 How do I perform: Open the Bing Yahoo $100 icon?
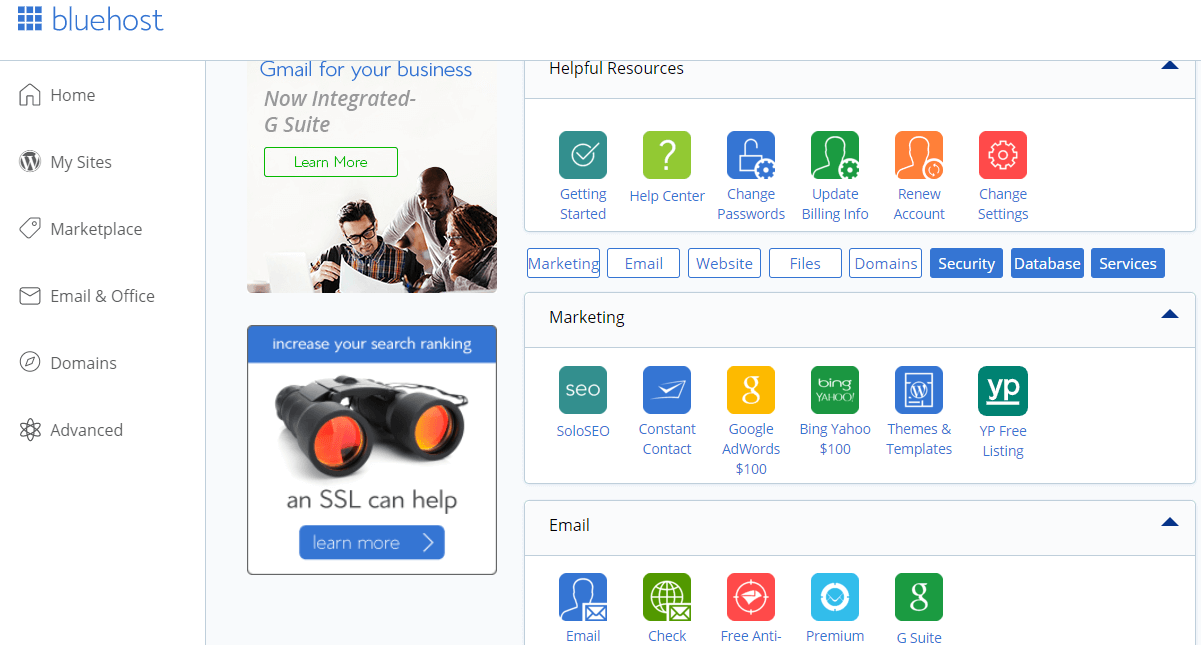point(835,390)
